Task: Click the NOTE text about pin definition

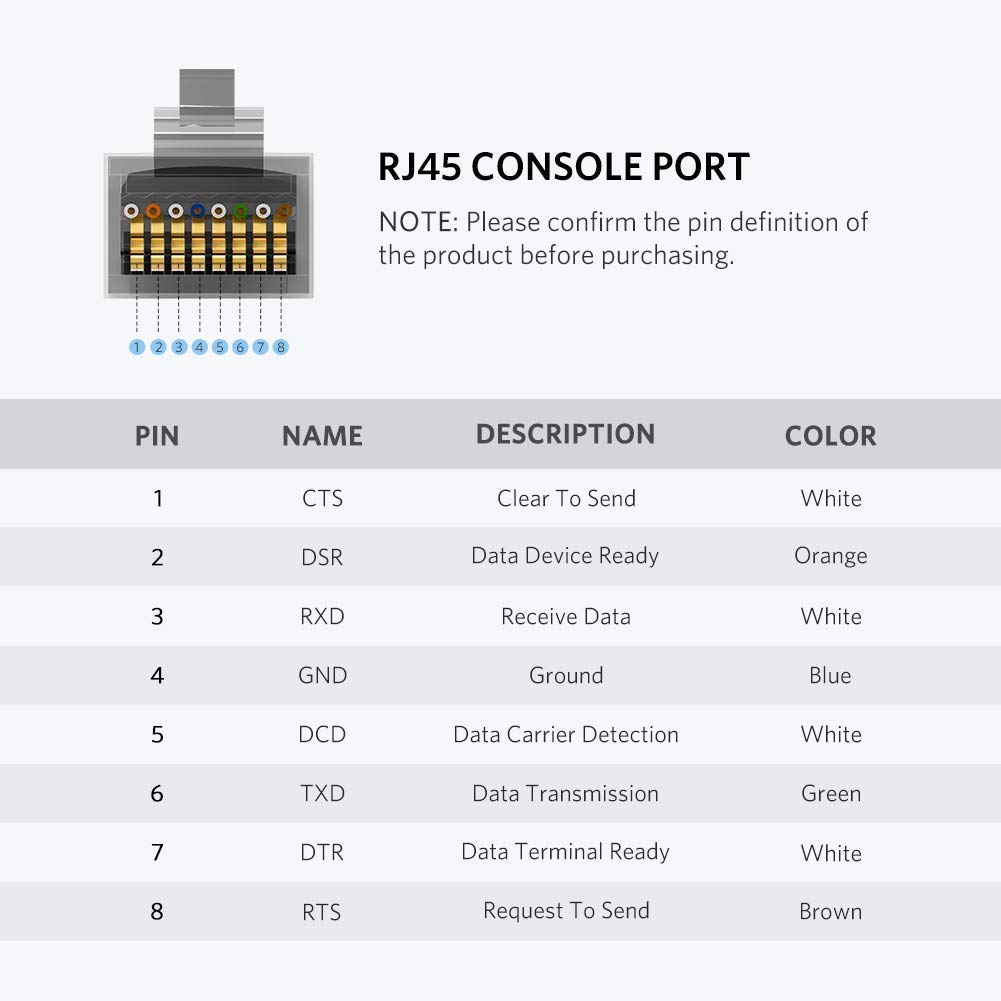Action: pyautogui.click(x=622, y=238)
